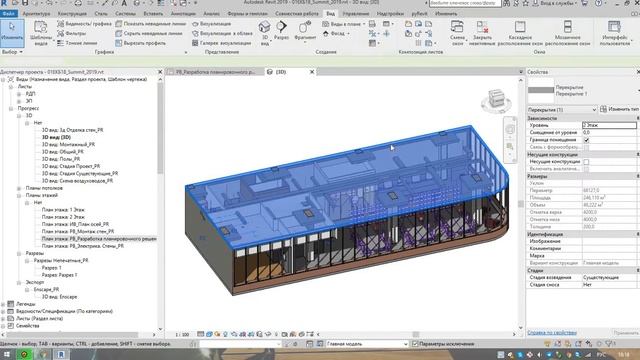The height and width of the screenshot is (360, 640).
Task: Select the Изменить (Modify) tool
Action: point(12,32)
